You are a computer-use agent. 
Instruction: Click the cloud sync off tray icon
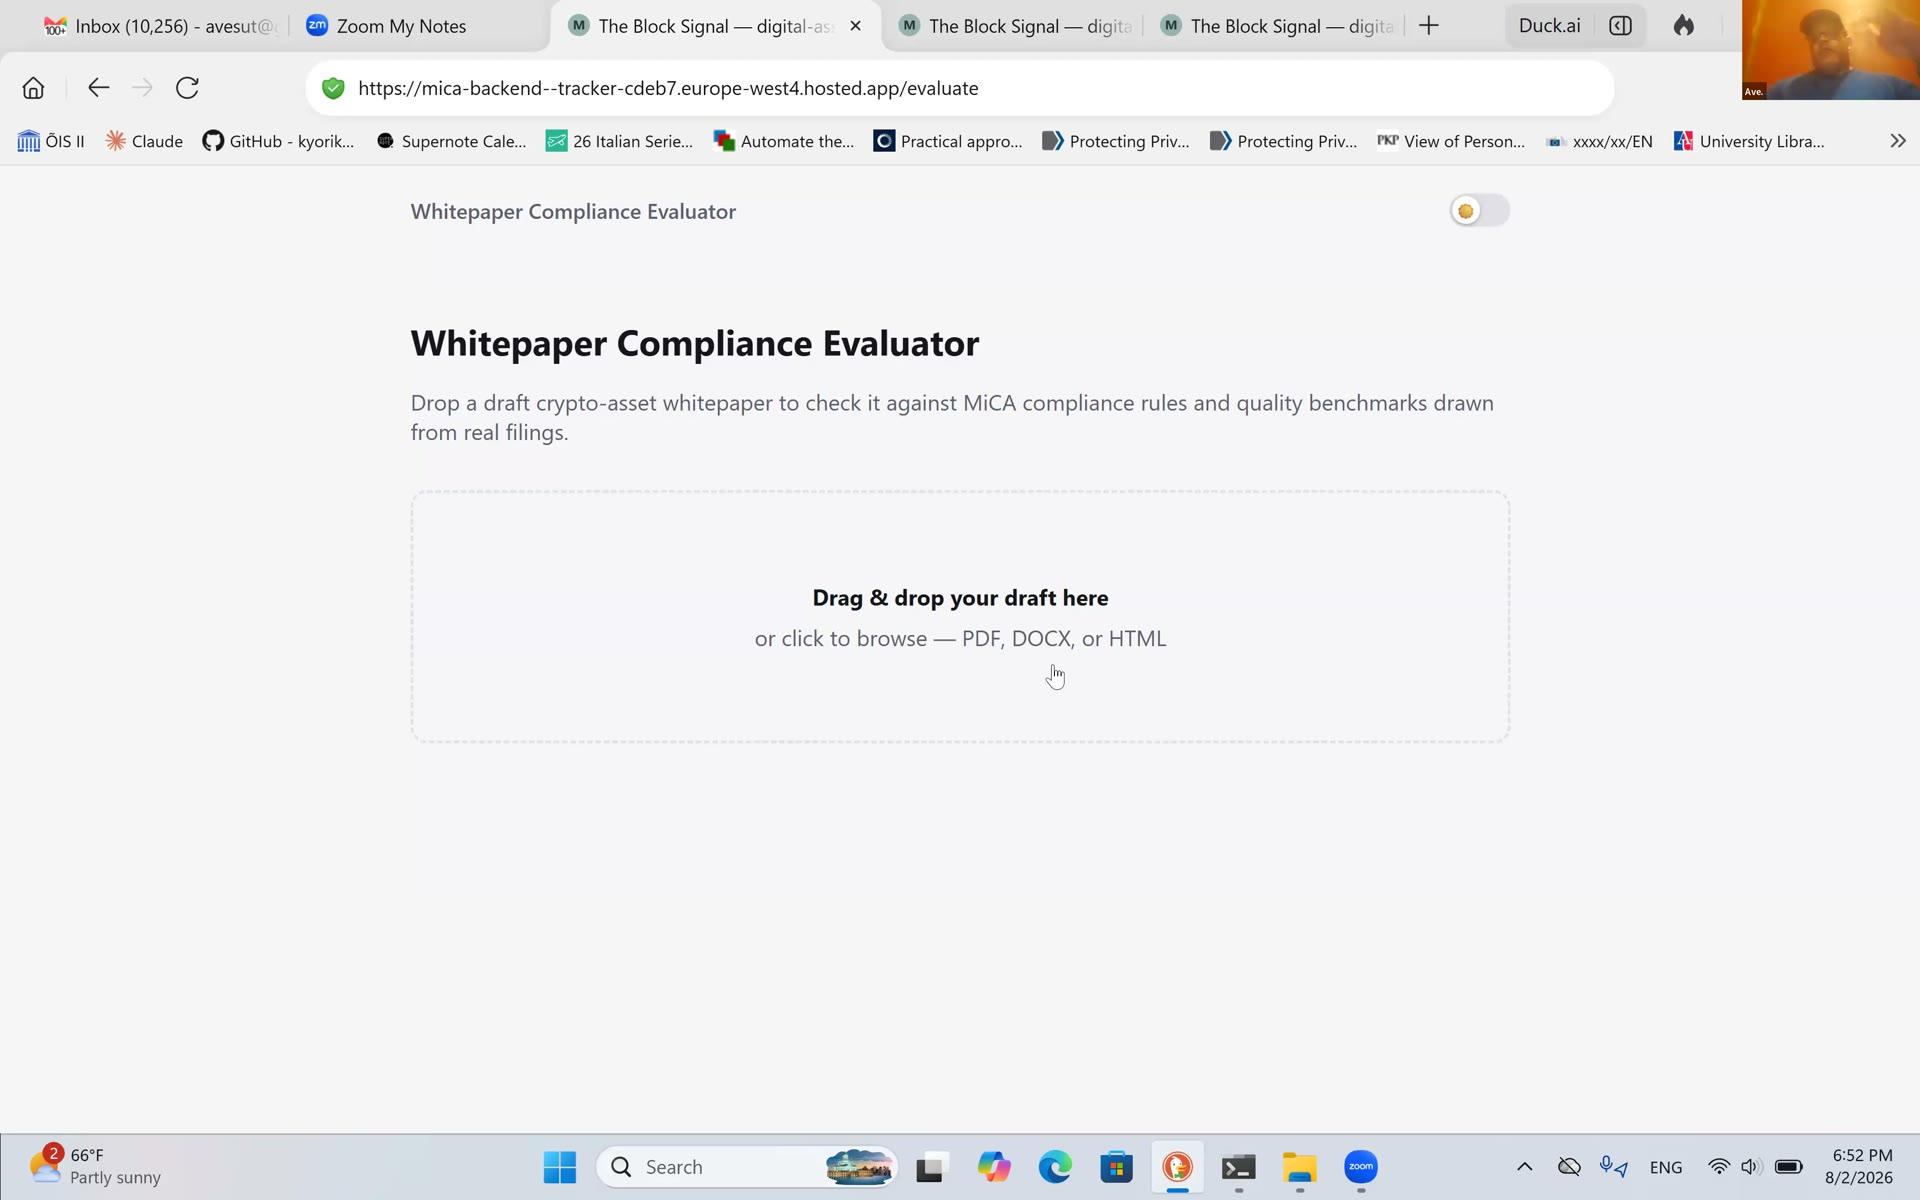point(1569,1167)
